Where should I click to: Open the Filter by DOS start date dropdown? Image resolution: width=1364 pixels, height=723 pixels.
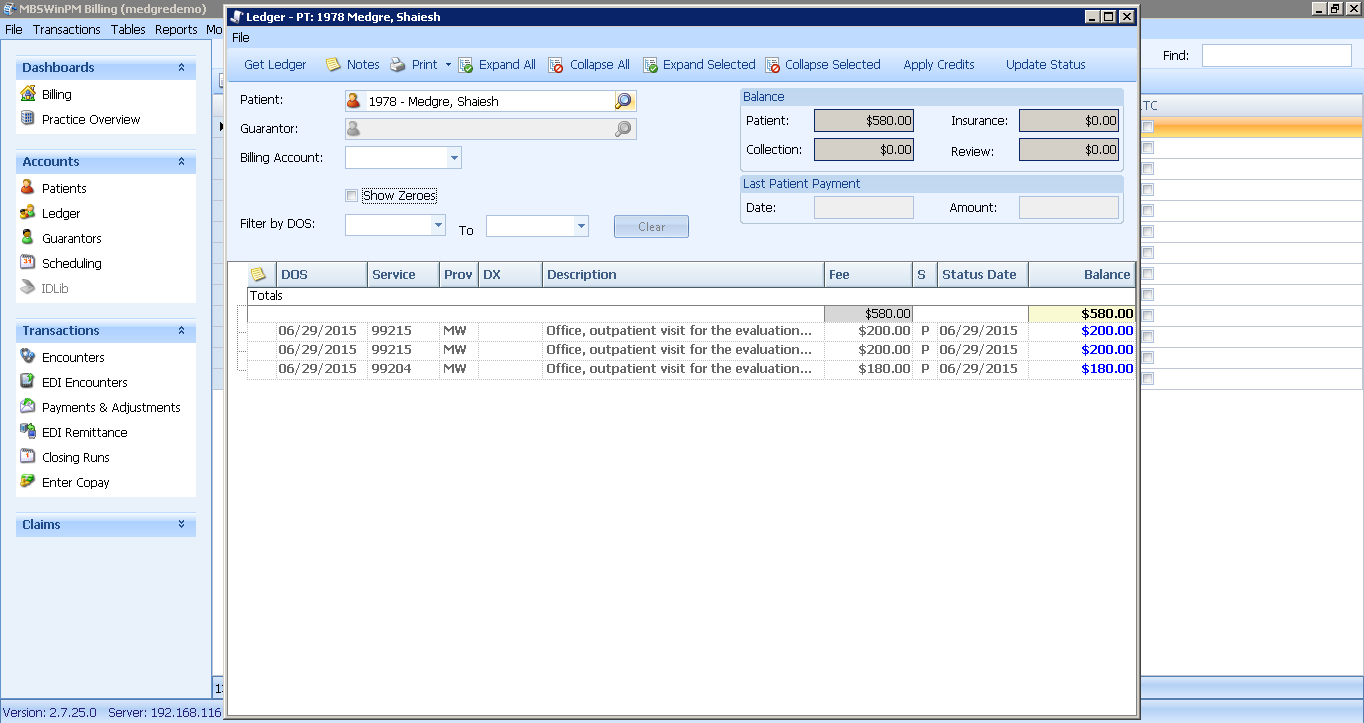438,226
